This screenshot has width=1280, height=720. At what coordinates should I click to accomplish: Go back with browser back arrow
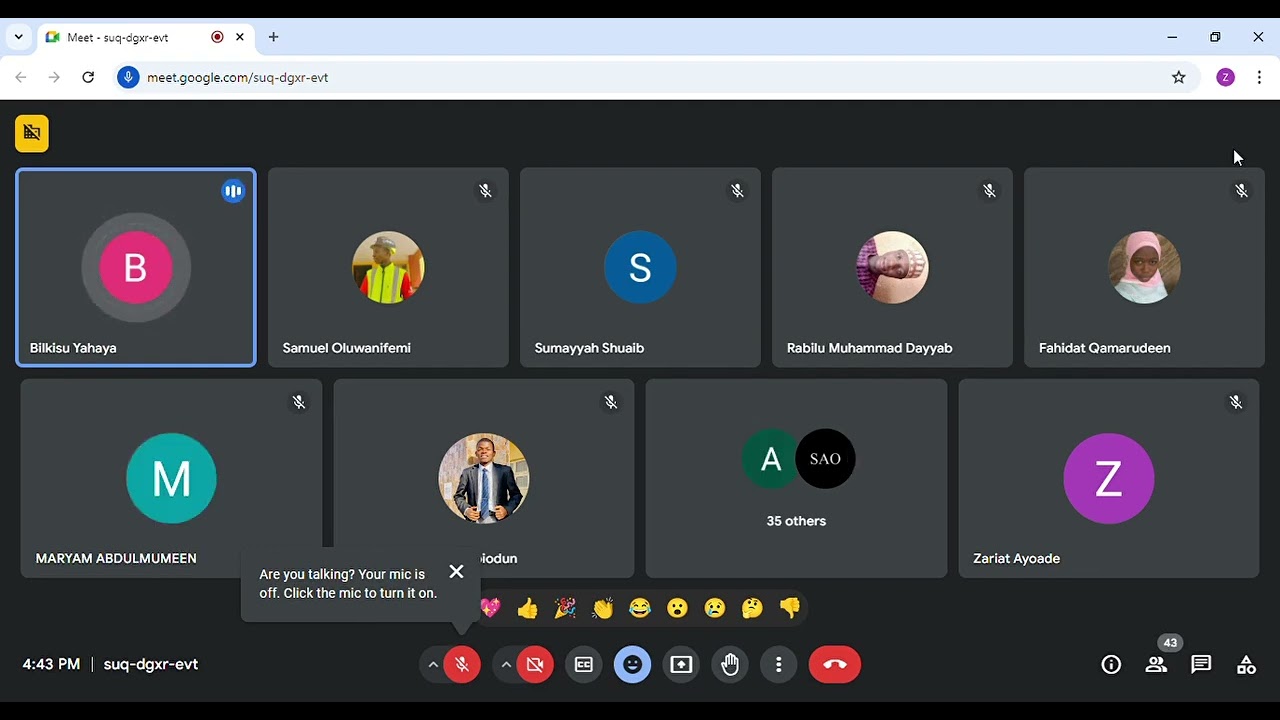click(21, 77)
